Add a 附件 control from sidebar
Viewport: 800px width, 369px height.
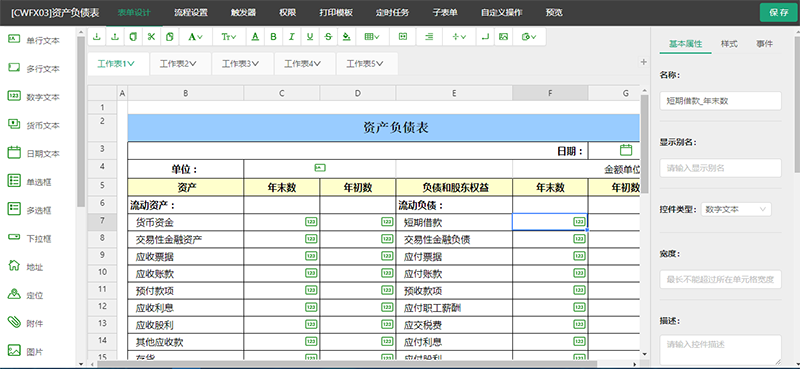click(x=26, y=323)
